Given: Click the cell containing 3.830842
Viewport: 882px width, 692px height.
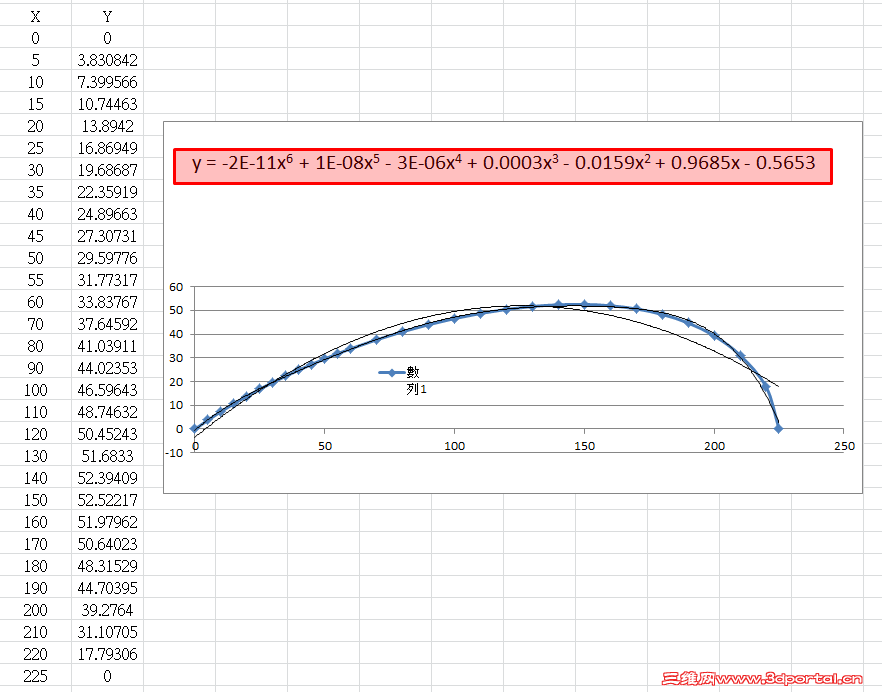Looking at the screenshot, I should pyautogui.click(x=107, y=60).
